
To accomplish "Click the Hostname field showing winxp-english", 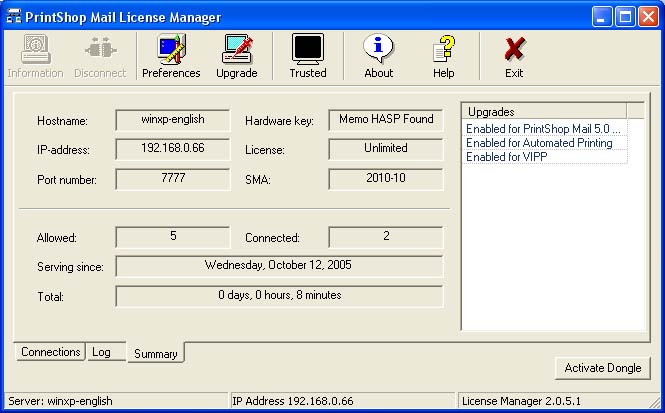I will tap(173, 120).
